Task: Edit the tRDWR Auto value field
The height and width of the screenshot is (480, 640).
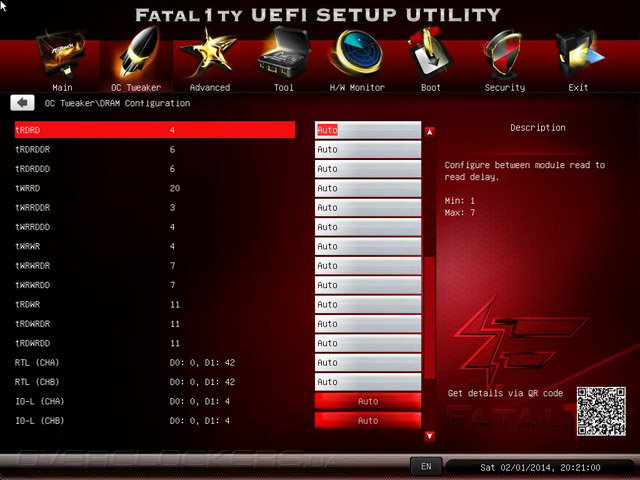Action: (x=368, y=304)
